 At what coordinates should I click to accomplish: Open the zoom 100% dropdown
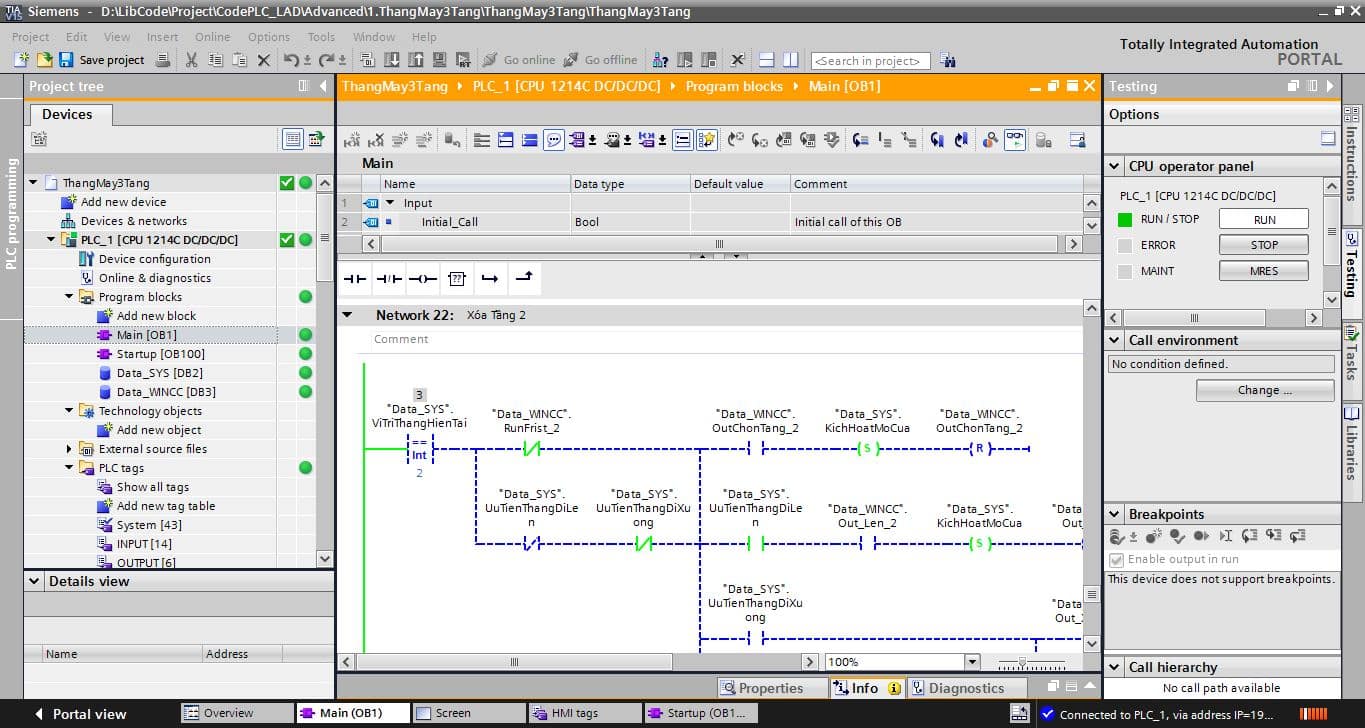pos(971,662)
